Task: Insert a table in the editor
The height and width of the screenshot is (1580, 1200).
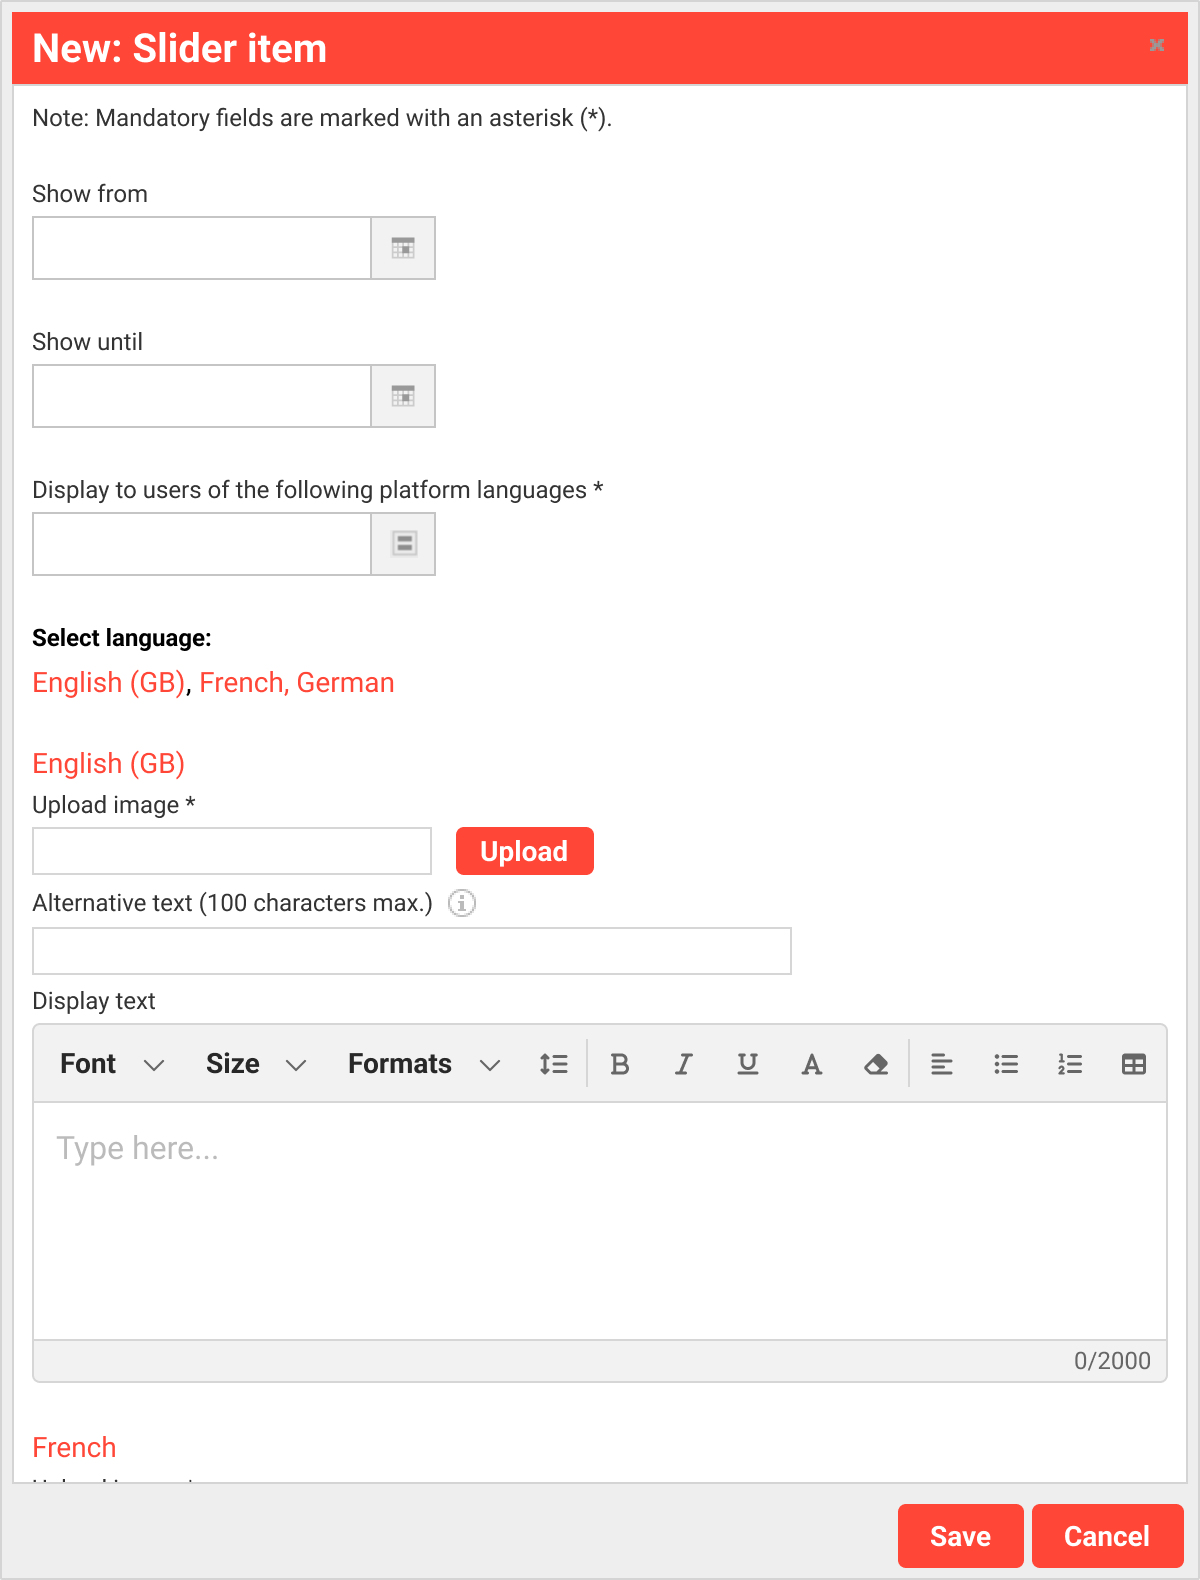Action: [1134, 1064]
